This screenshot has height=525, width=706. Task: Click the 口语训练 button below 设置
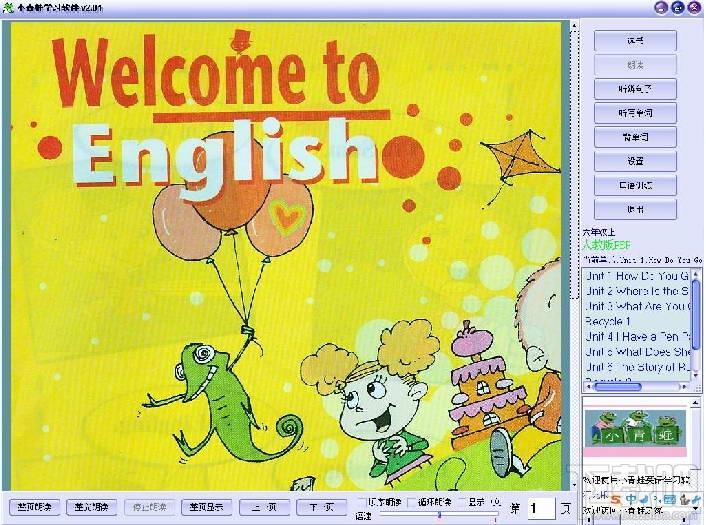coord(635,185)
